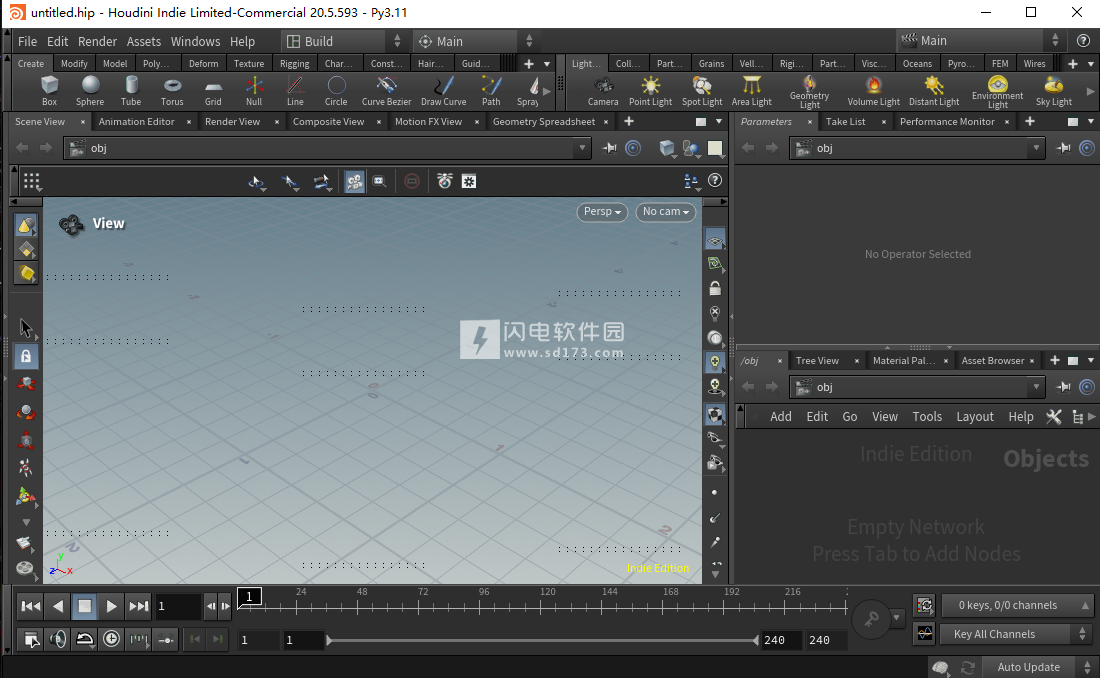Create a Grid object
The width and height of the screenshot is (1100, 678).
coord(213,91)
